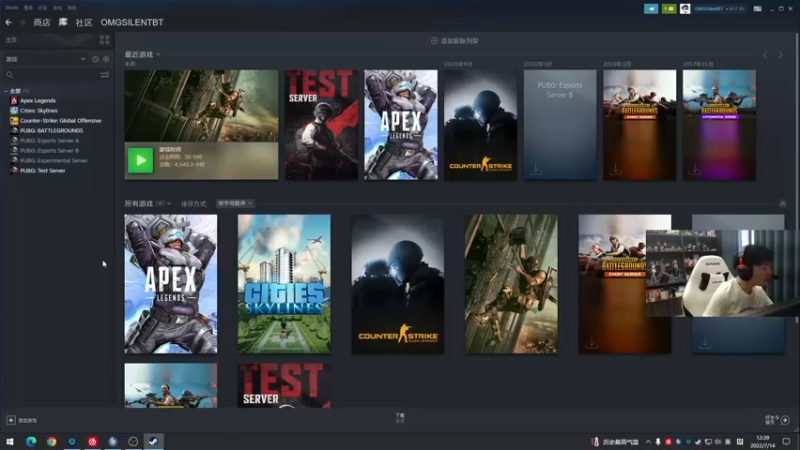Screen dimensions: 800x450
Task: Open the downloads manager at bottom center
Action: click(400, 418)
